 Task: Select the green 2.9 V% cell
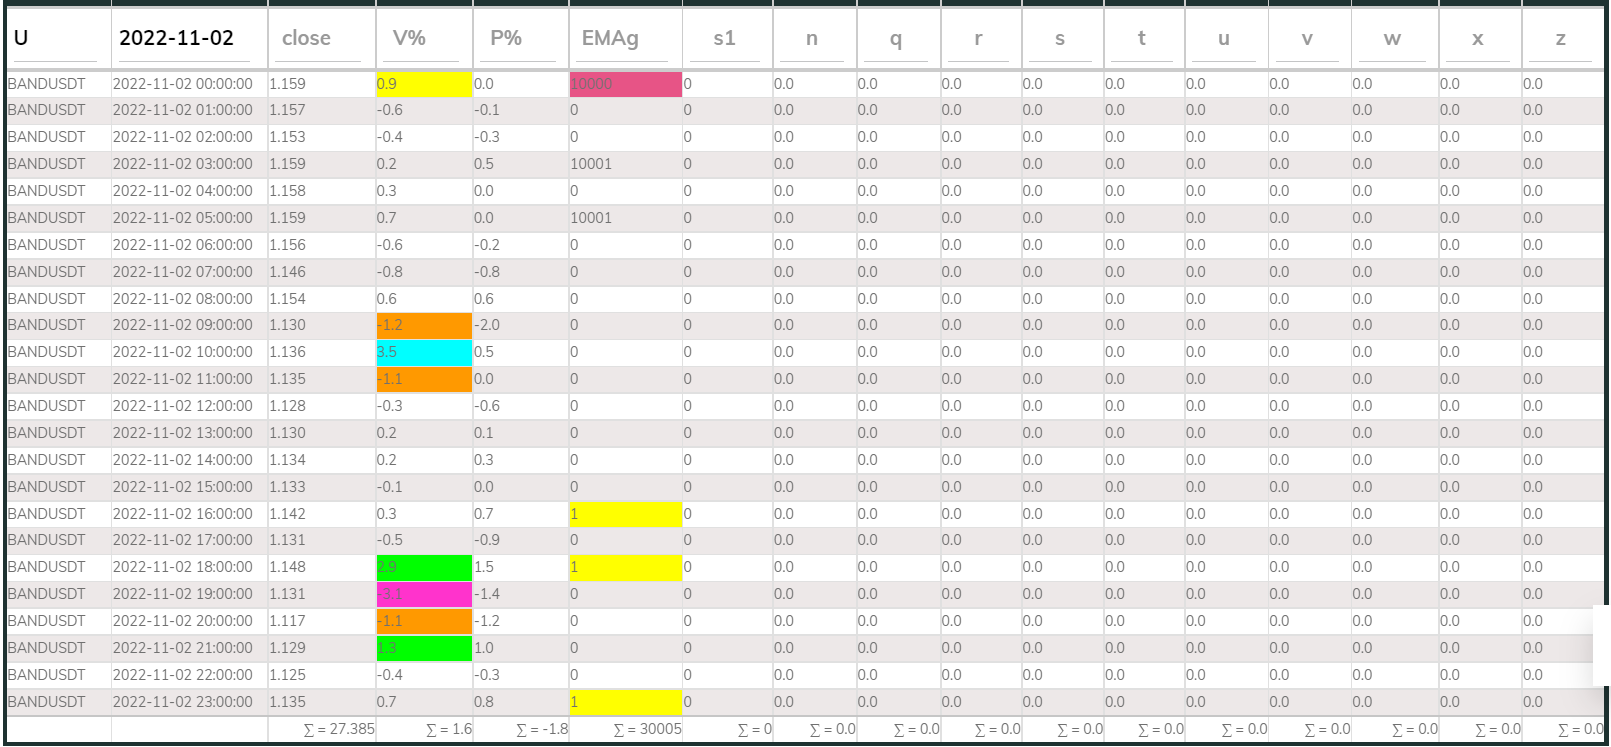(x=424, y=567)
